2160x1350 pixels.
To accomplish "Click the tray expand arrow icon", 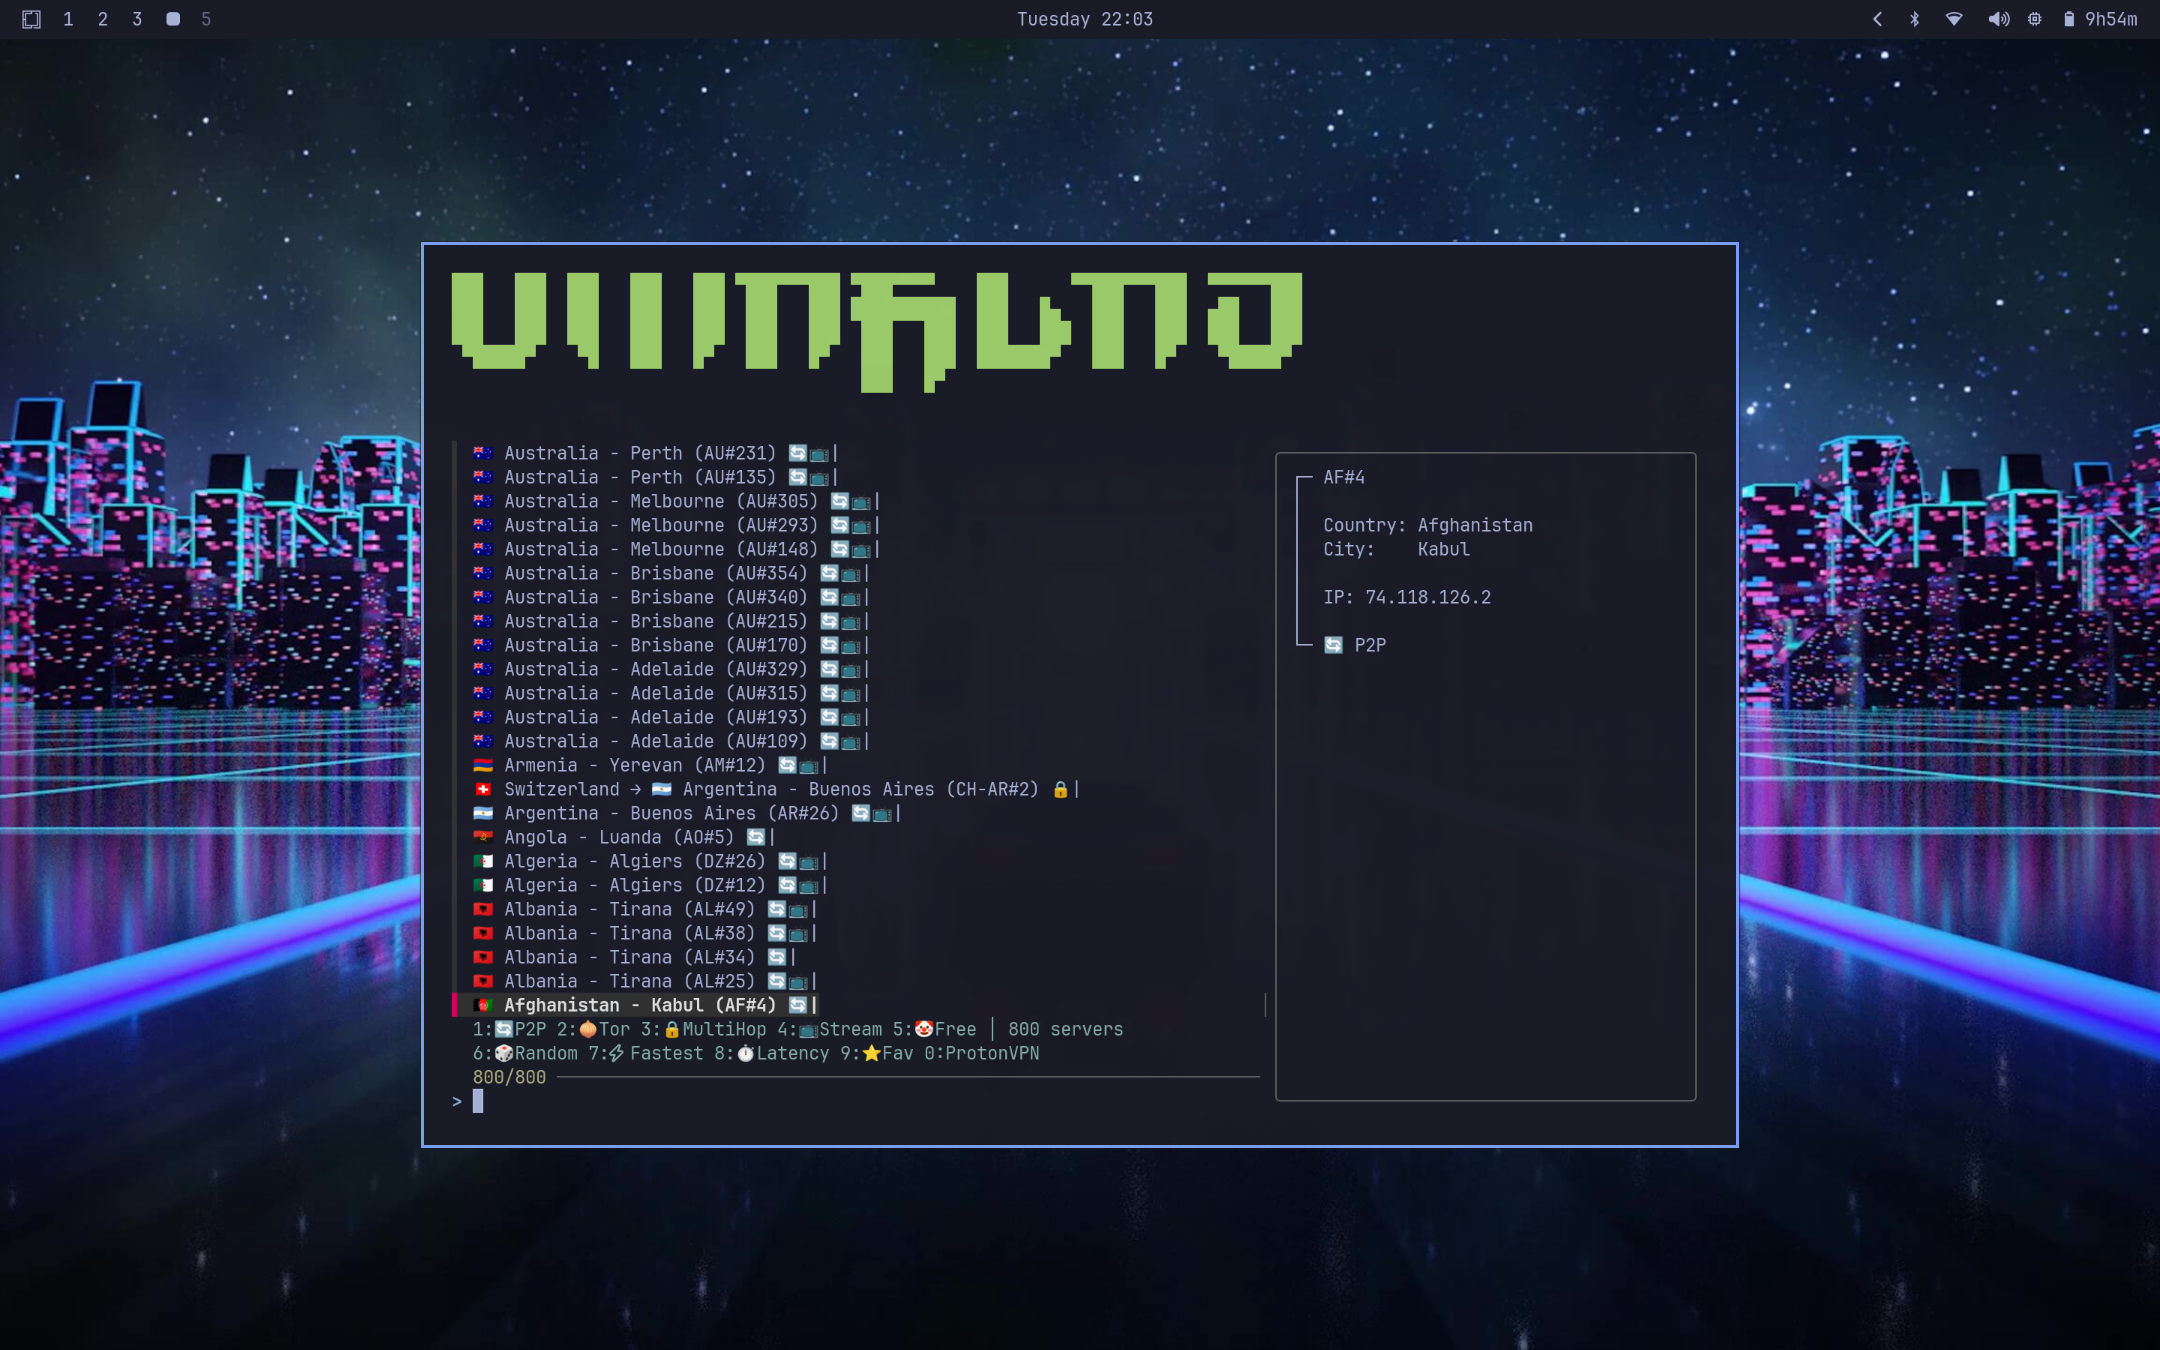I will pyautogui.click(x=1877, y=19).
